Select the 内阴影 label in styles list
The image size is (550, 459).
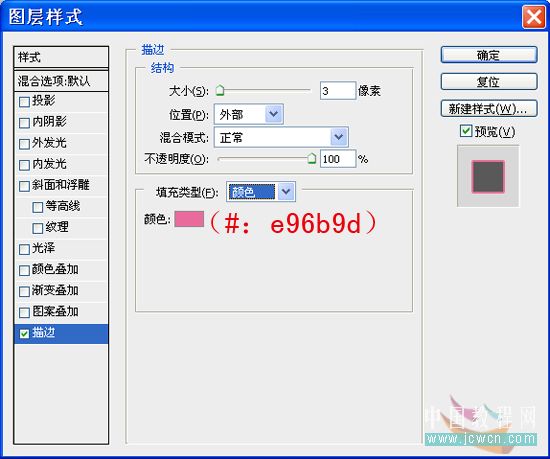click(49, 122)
